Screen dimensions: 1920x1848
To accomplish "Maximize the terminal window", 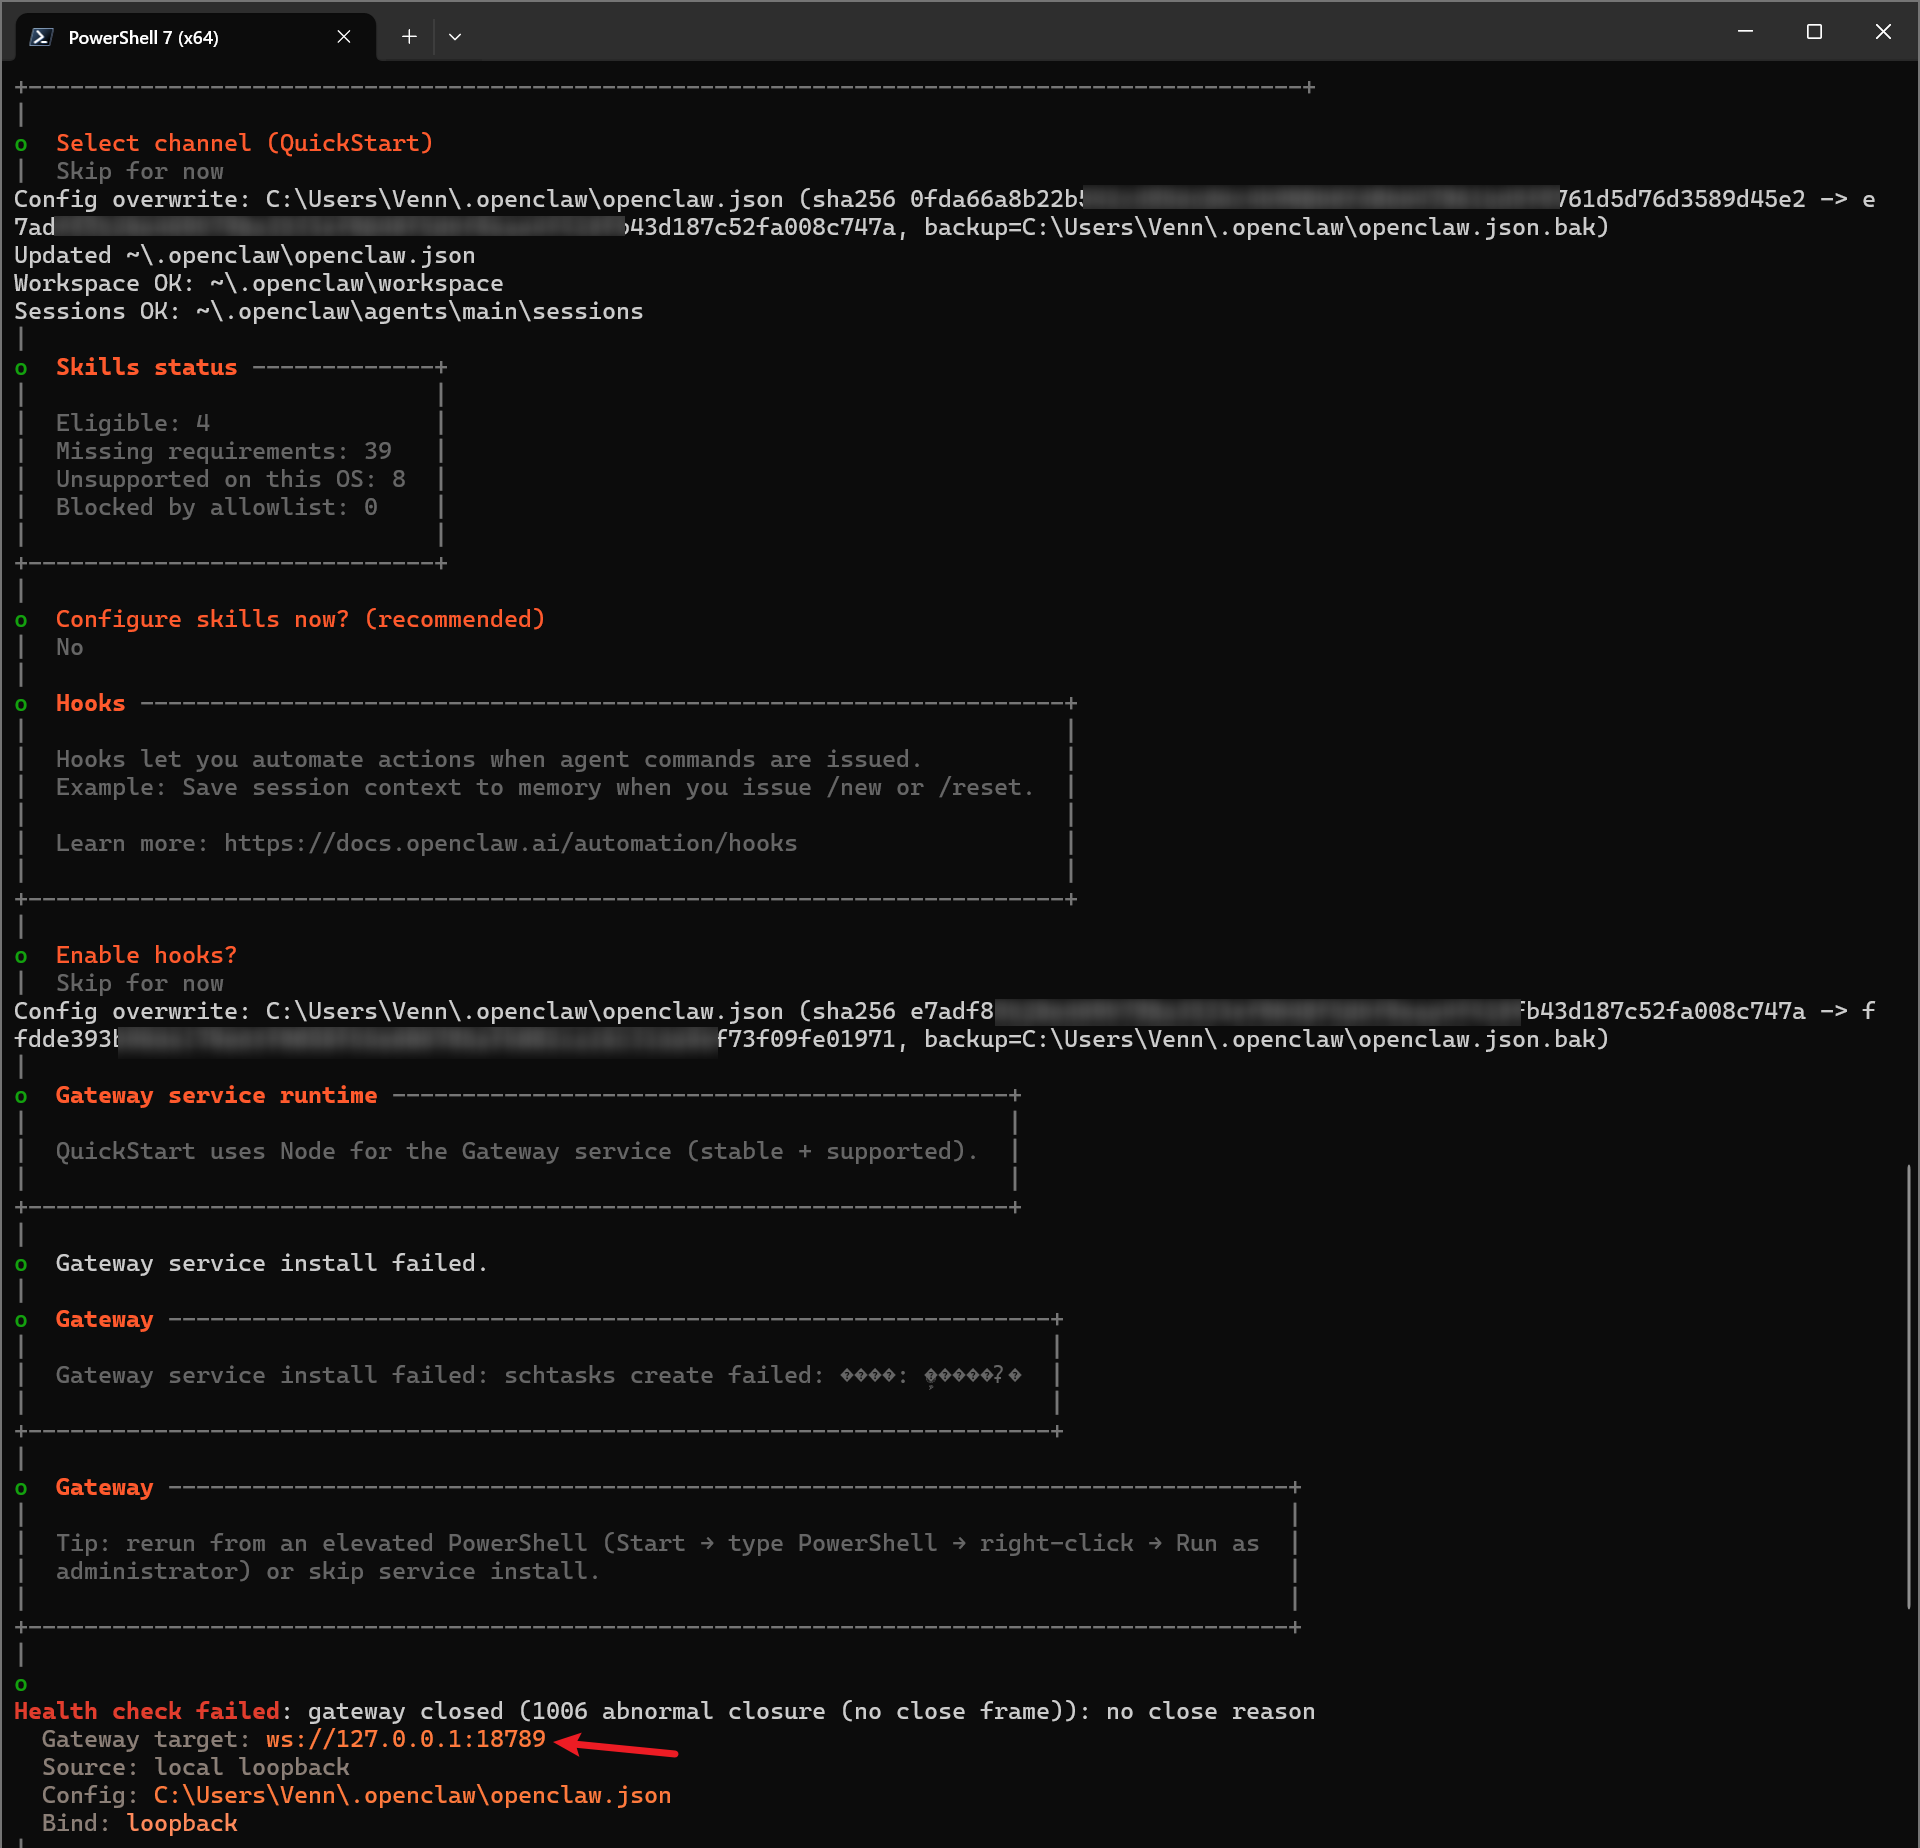I will [x=1814, y=32].
